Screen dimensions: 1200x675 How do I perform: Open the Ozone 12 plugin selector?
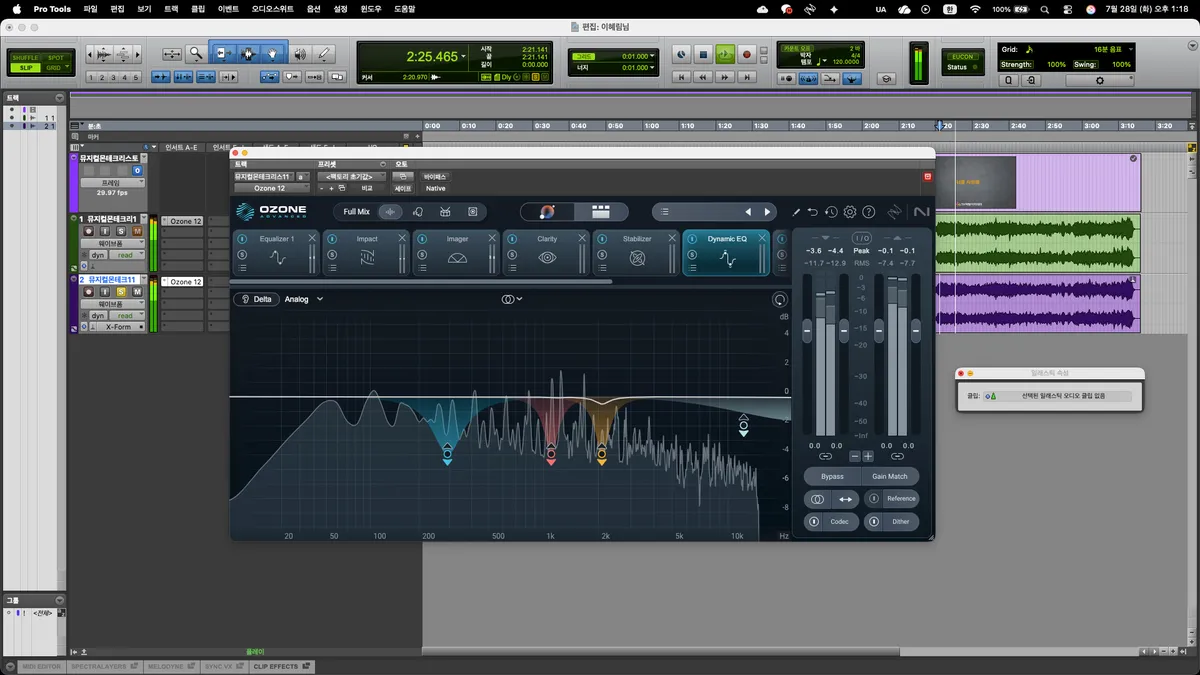click(271, 188)
